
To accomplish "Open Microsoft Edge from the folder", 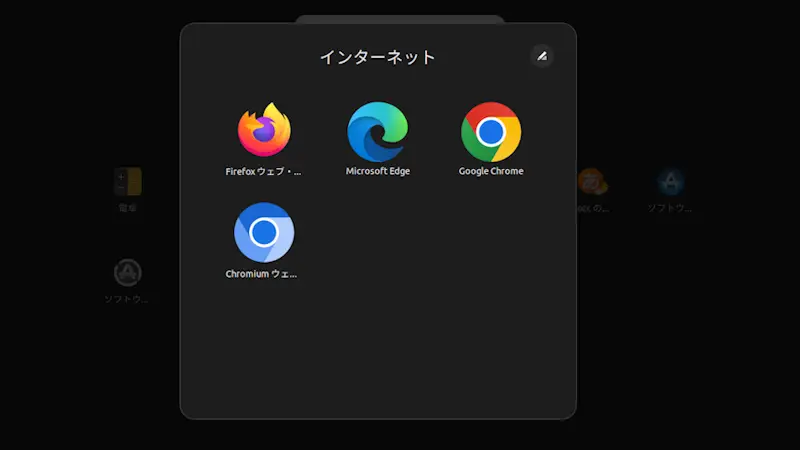I will pos(378,132).
